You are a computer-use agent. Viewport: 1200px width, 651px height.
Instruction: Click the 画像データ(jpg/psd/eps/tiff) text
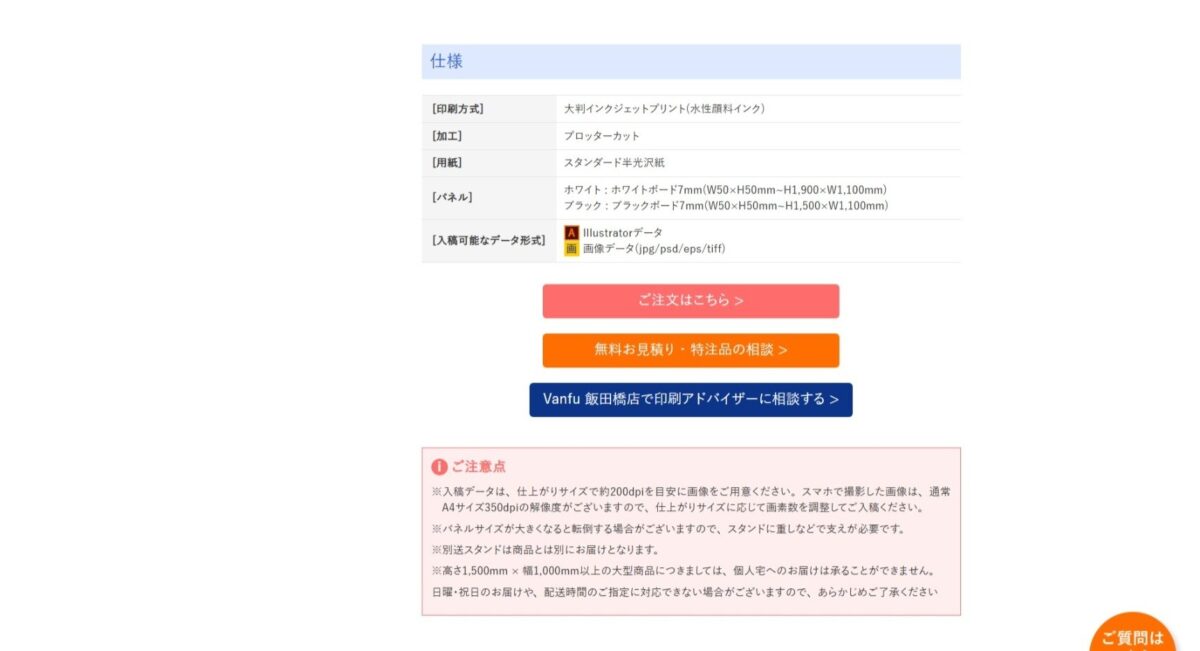[654, 249]
